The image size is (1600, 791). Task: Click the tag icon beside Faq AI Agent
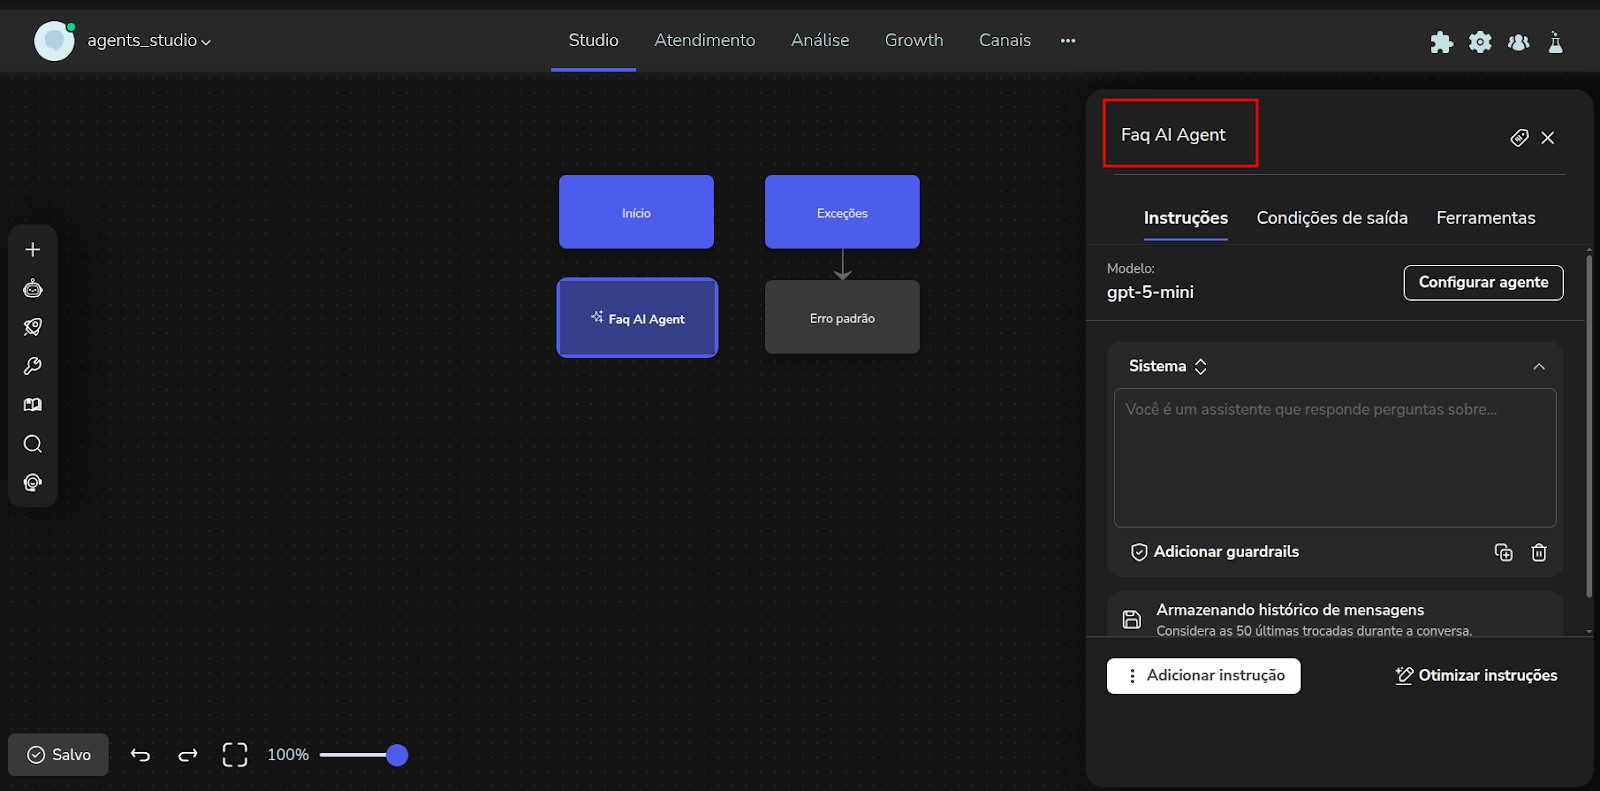[x=1519, y=138]
